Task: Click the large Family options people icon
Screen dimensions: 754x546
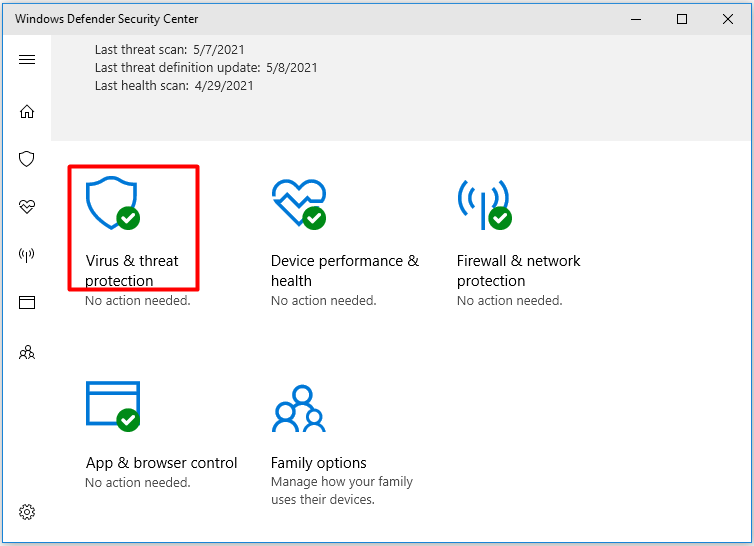Action: pyautogui.click(x=299, y=408)
